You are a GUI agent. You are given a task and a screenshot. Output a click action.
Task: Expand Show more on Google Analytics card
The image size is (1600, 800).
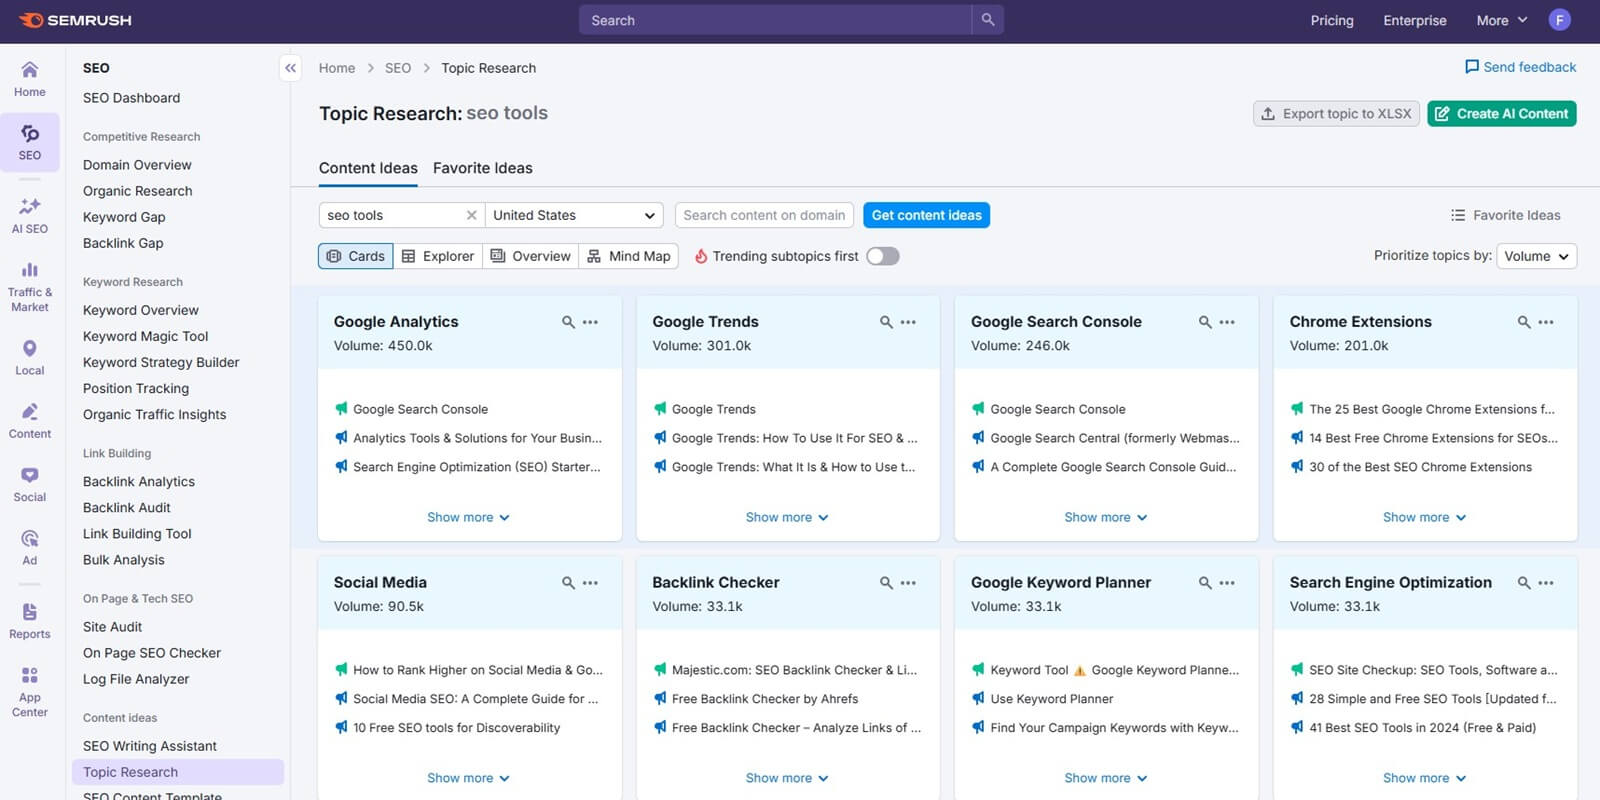coord(468,517)
